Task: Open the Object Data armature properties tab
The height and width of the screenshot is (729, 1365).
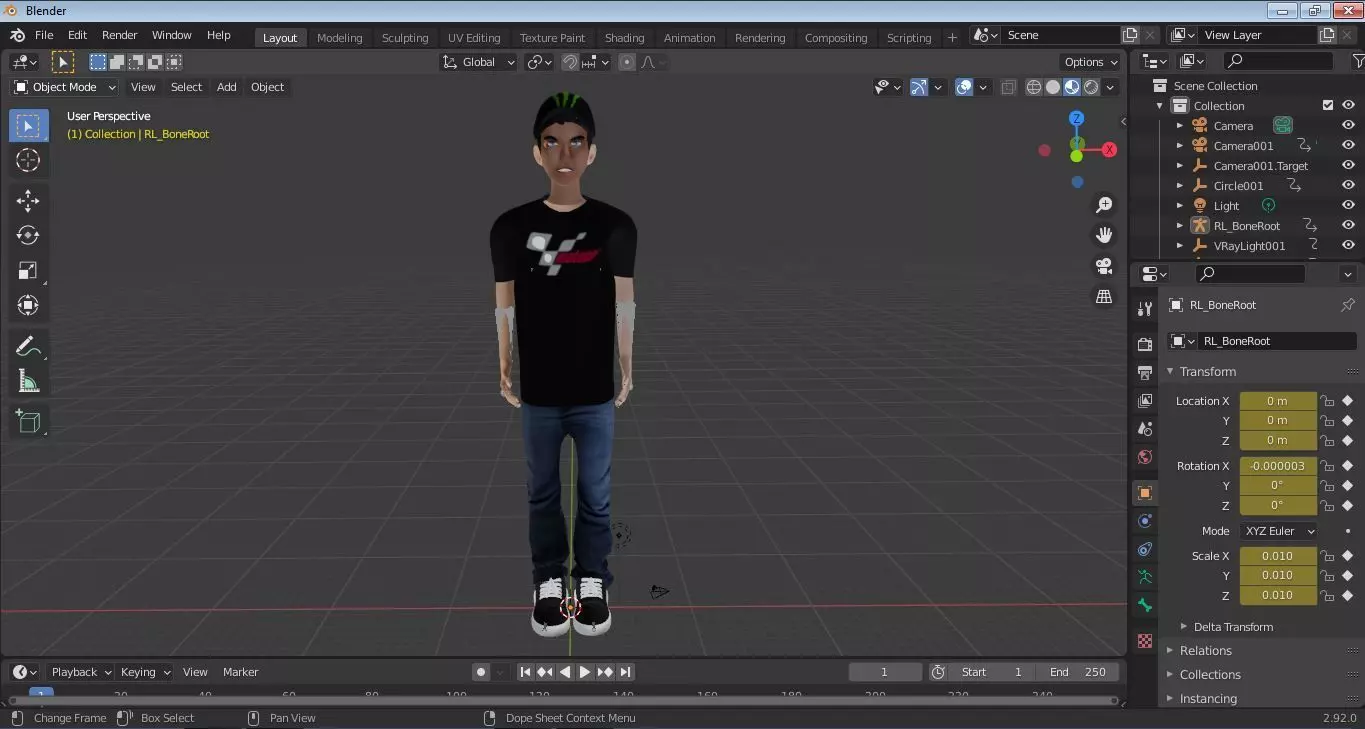Action: click(x=1145, y=577)
